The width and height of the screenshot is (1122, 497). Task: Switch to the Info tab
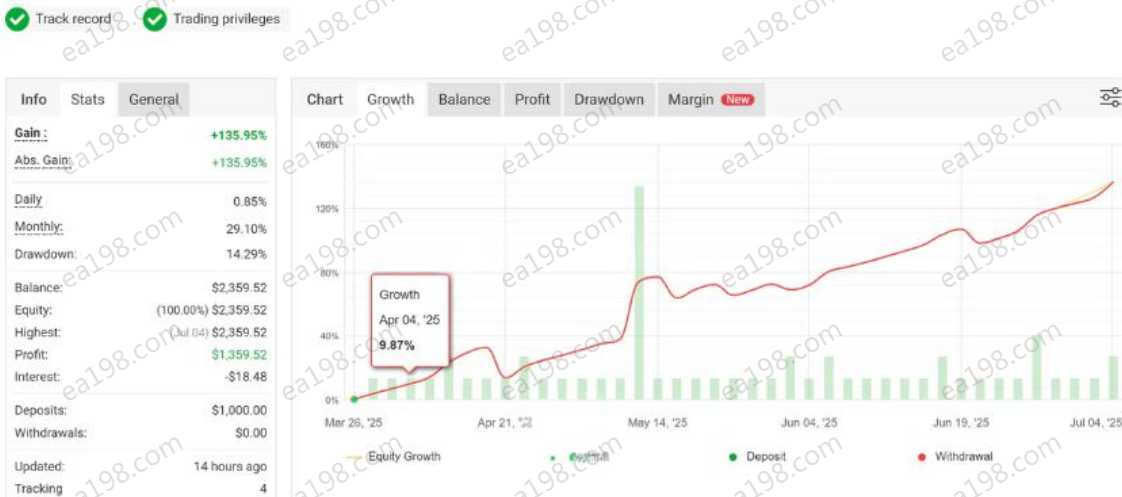click(33, 99)
